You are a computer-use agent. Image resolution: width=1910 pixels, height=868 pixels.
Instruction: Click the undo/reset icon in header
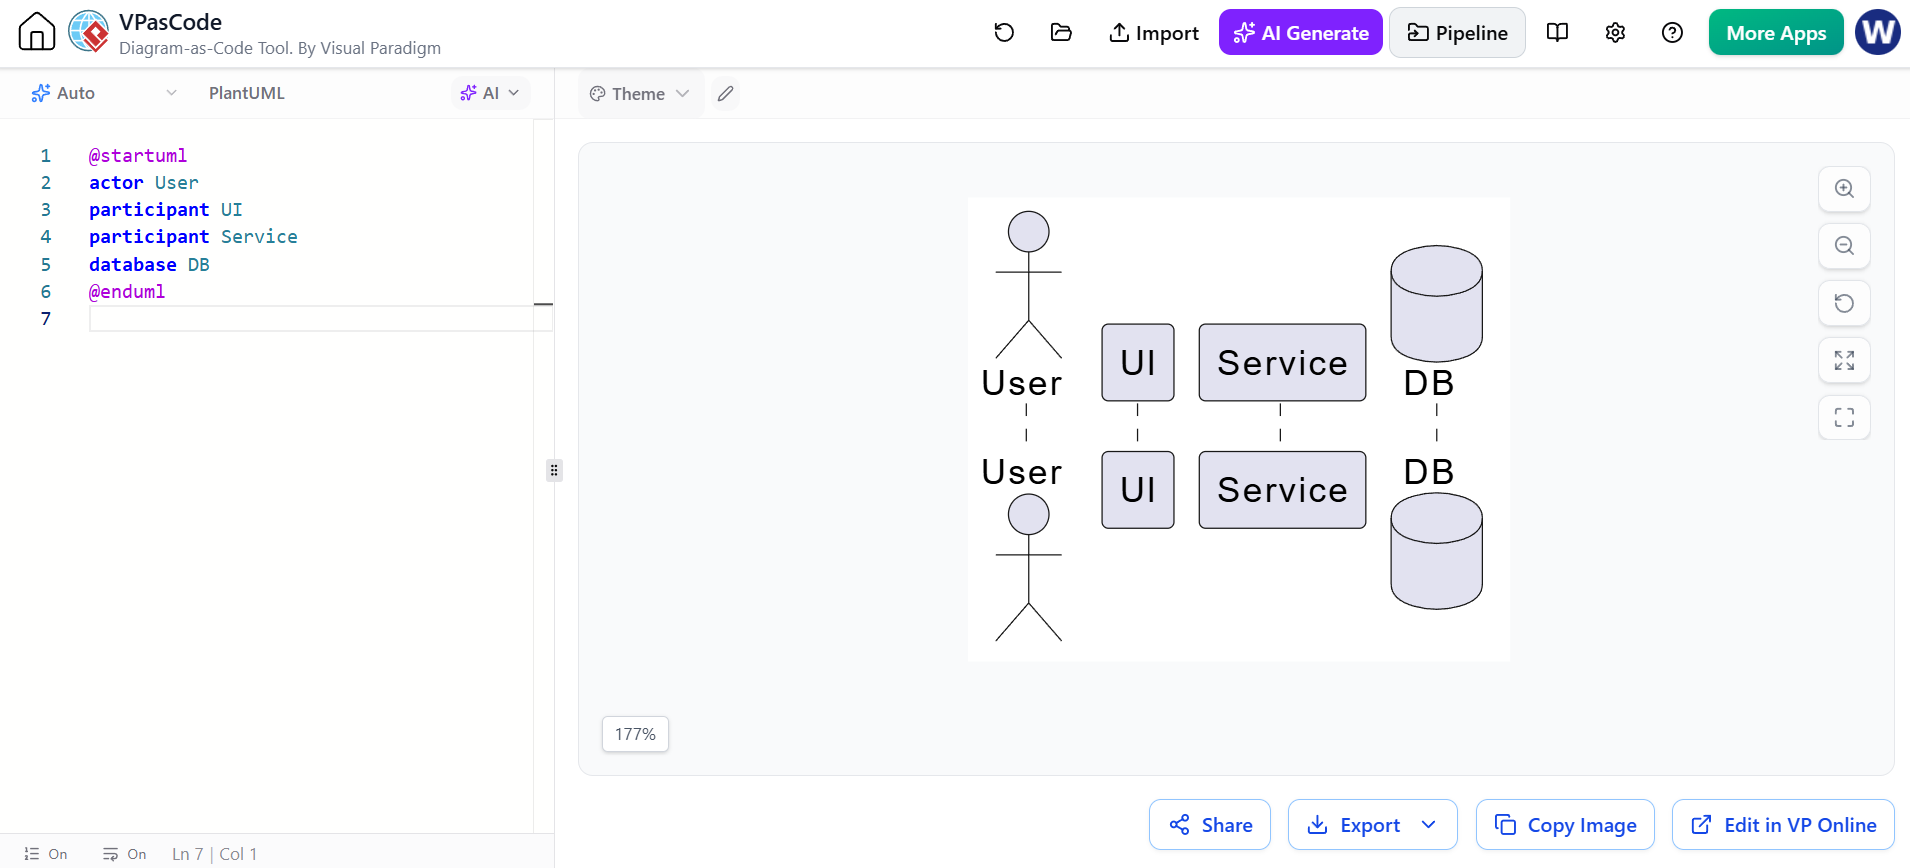point(1004,33)
